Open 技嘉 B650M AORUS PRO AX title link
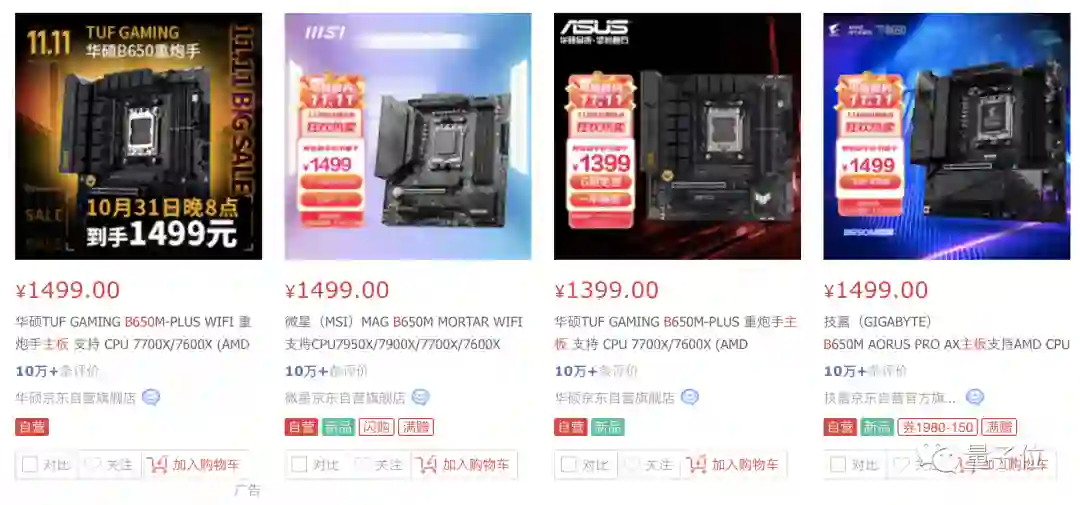The height and width of the screenshot is (505, 1080). pos(946,333)
